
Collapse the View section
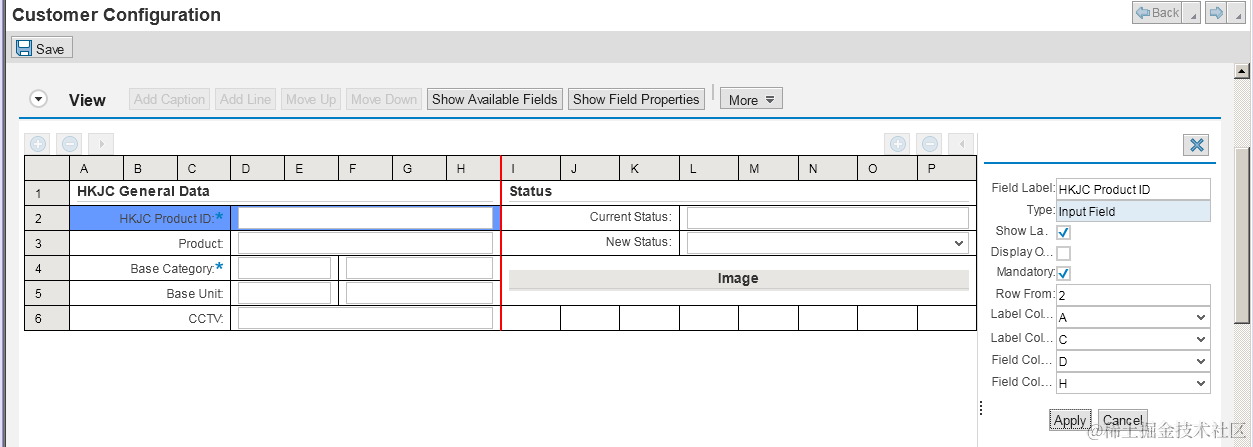tap(39, 99)
